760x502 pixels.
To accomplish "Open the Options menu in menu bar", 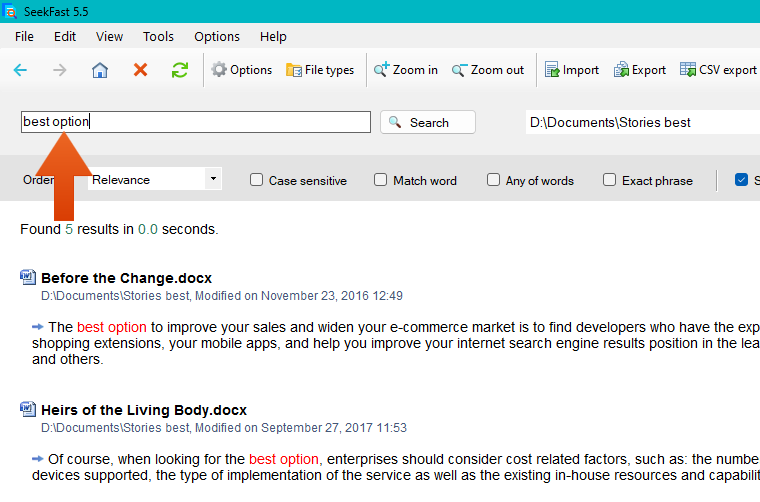I will tap(217, 36).
